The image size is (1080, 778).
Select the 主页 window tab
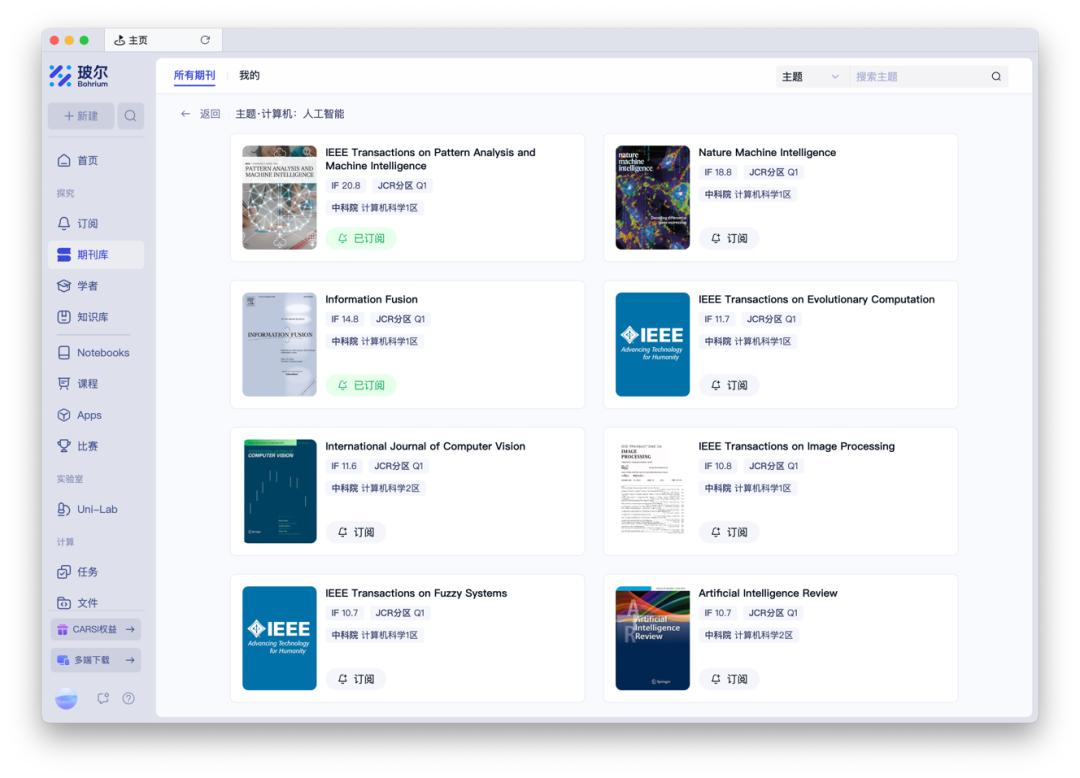point(163,40)
